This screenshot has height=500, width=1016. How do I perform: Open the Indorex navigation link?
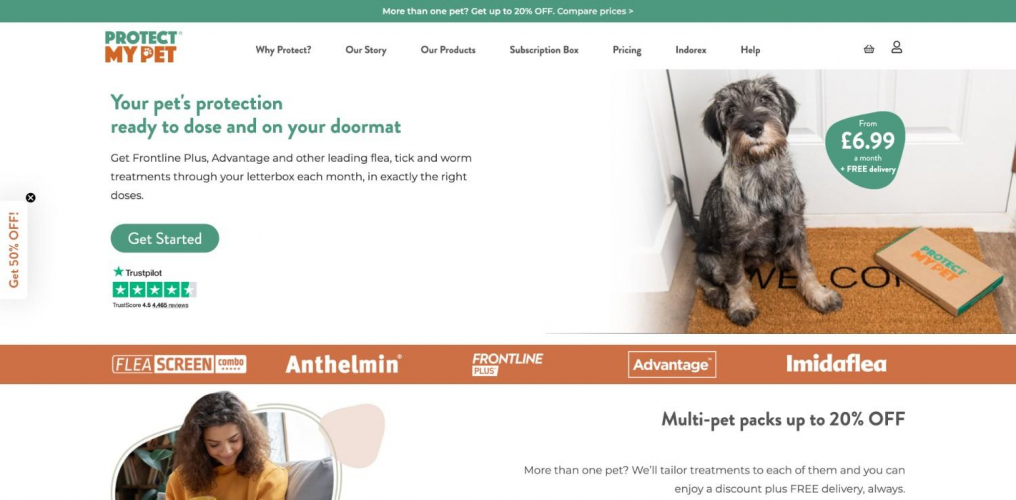point(691,50)
